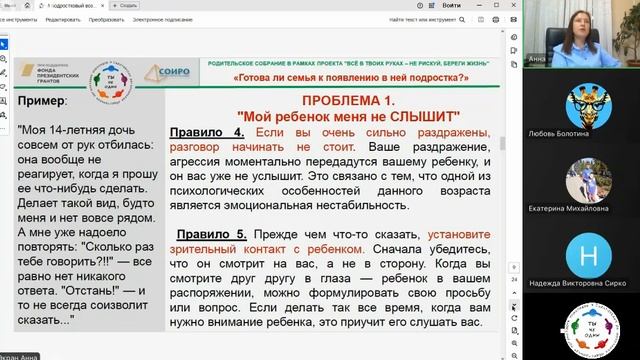Click the red quote Мой ребенок меня не СЛЫШИТ

(x=348, y=117)
